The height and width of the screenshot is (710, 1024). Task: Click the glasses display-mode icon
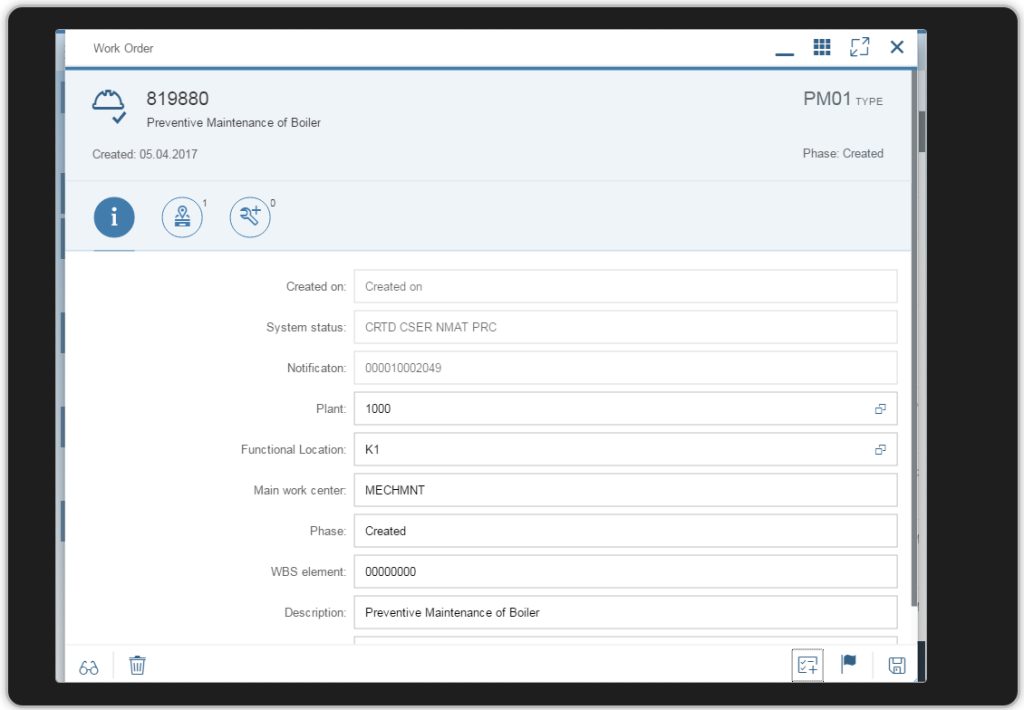[x=89, y=667]
